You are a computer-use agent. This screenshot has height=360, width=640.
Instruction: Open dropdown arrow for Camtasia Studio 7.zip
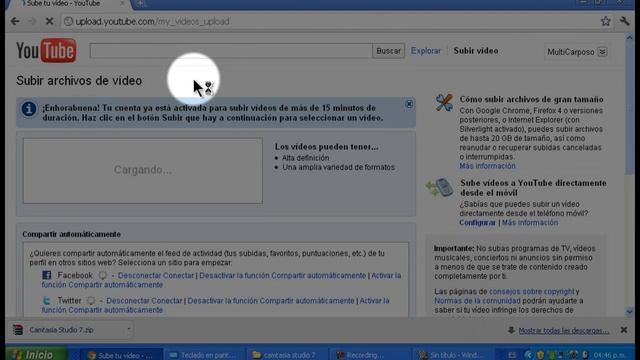click(129, 329)
